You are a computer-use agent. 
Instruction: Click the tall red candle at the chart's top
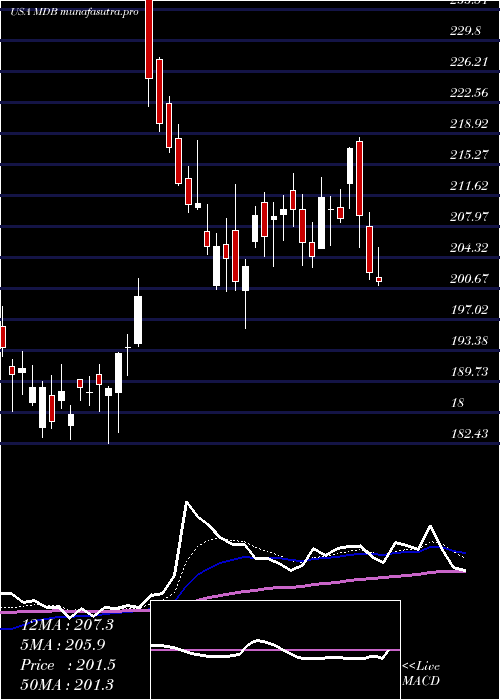[x=149, y=39]
